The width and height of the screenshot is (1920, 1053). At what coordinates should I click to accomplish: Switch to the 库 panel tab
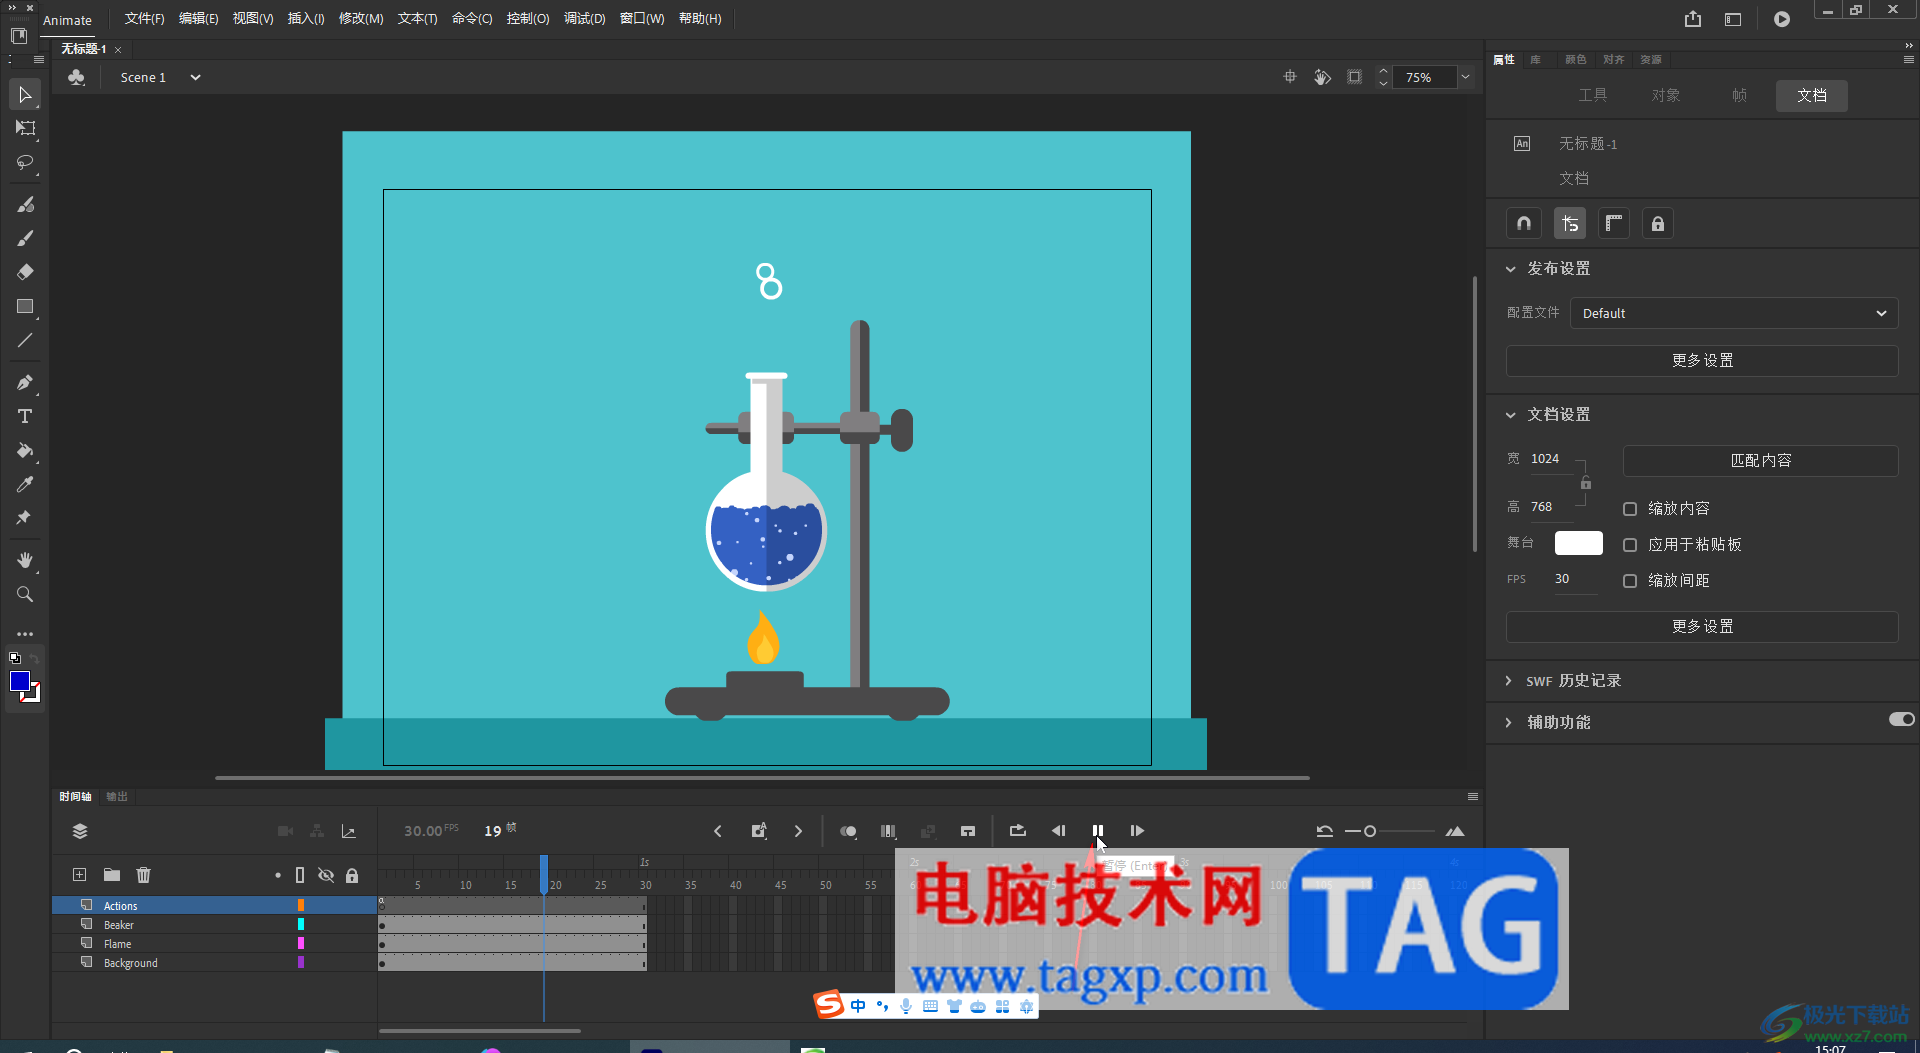tap(1535, 60)
